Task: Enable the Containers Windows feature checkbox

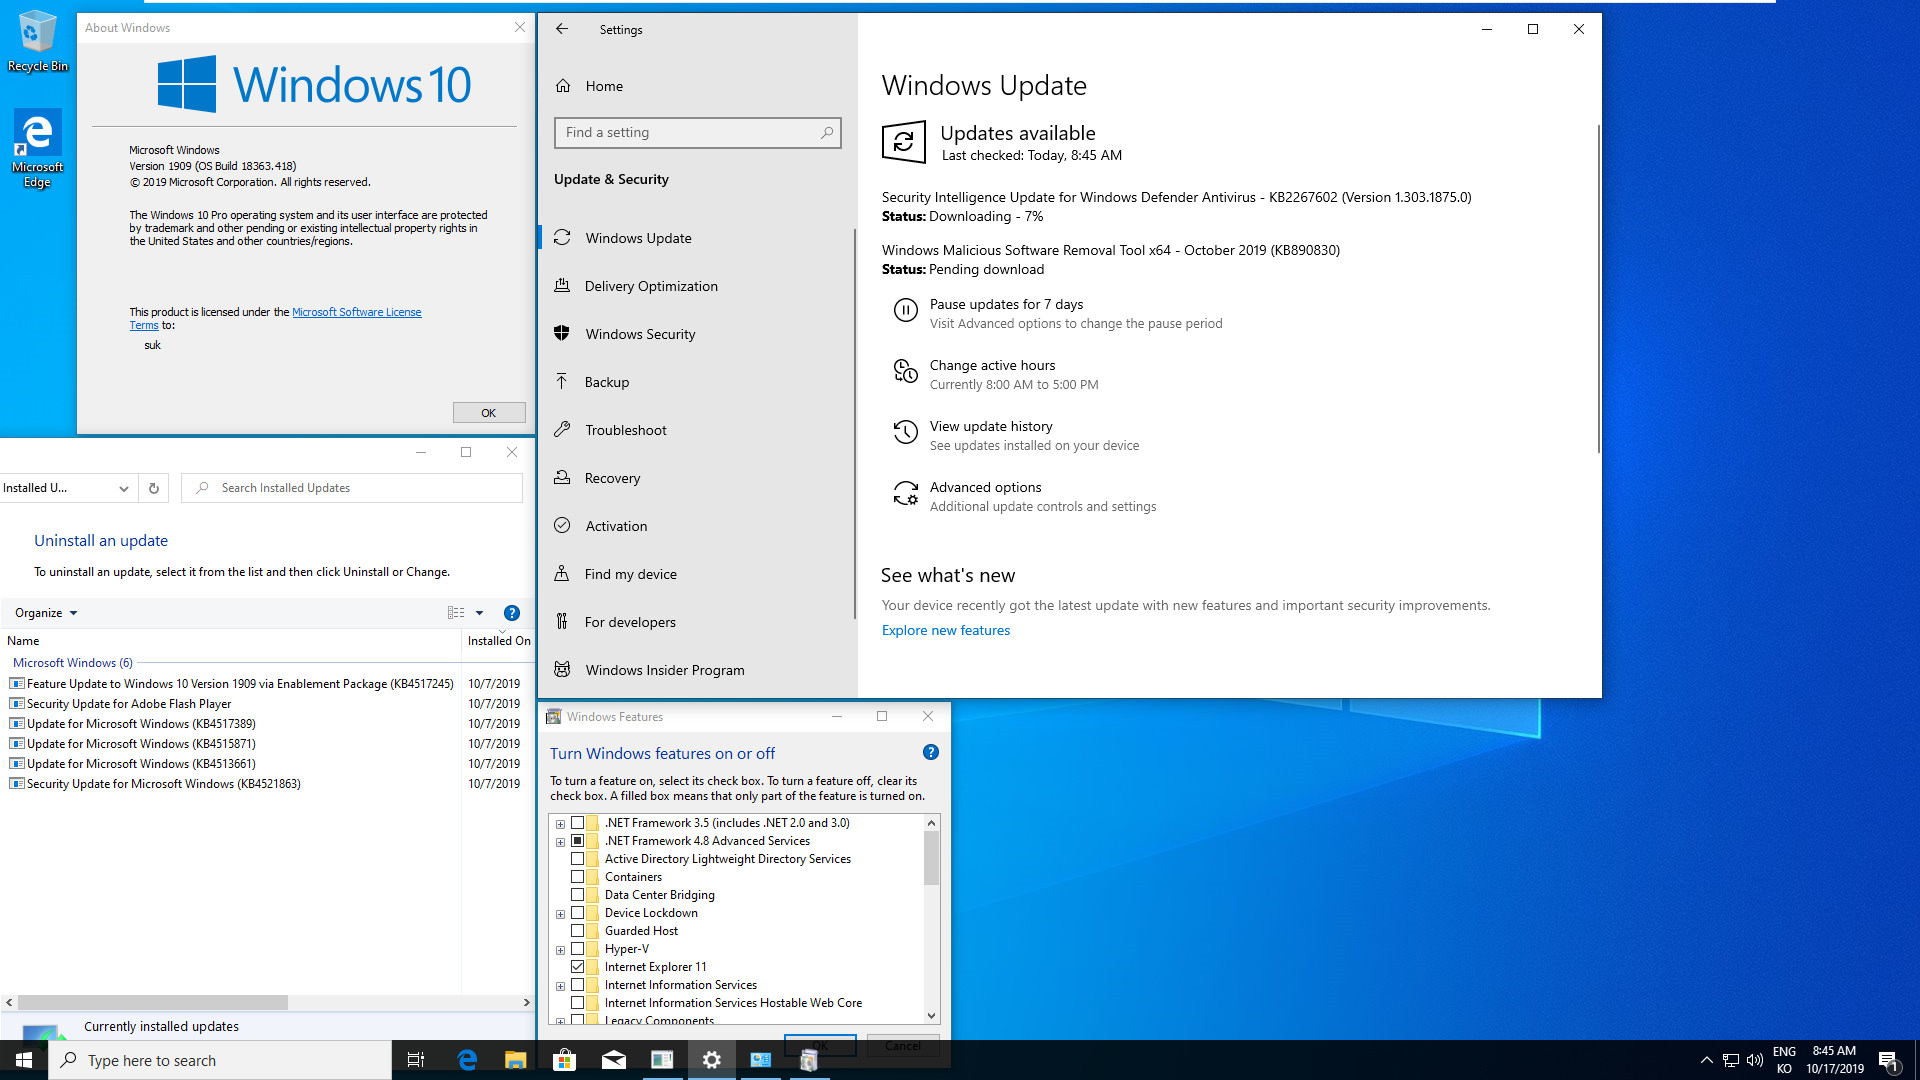Action: 578,877
